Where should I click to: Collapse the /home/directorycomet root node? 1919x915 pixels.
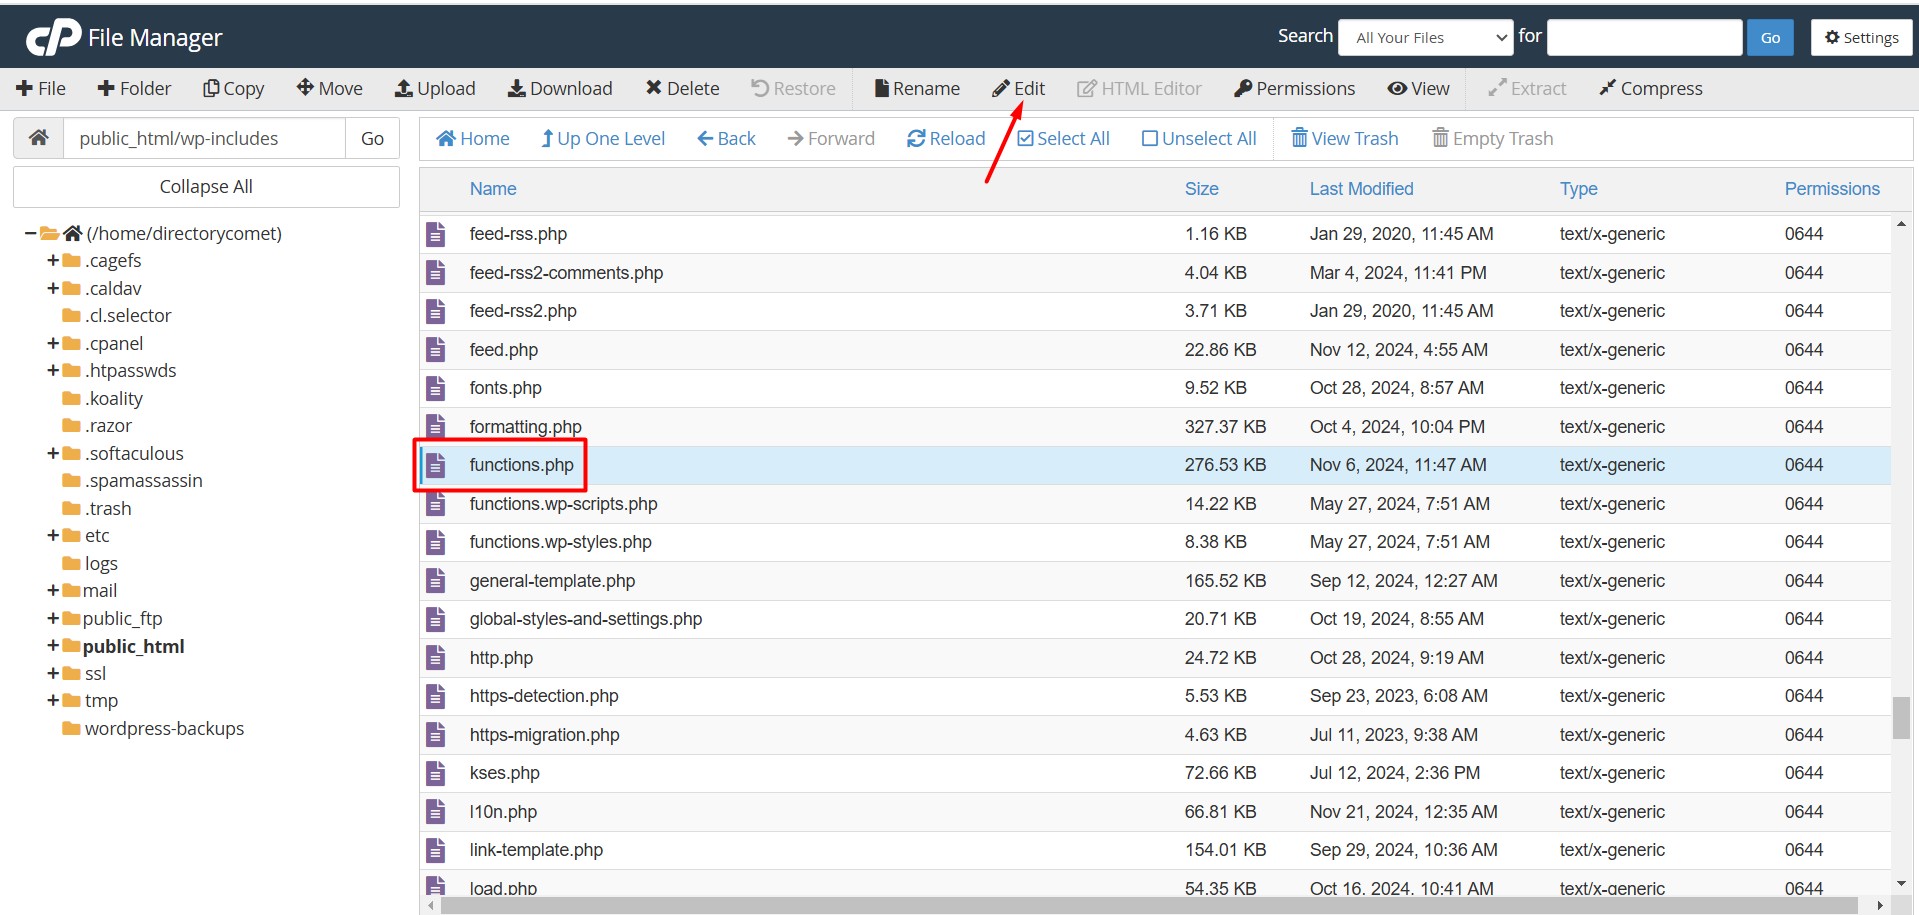click(x=31, y=233)
